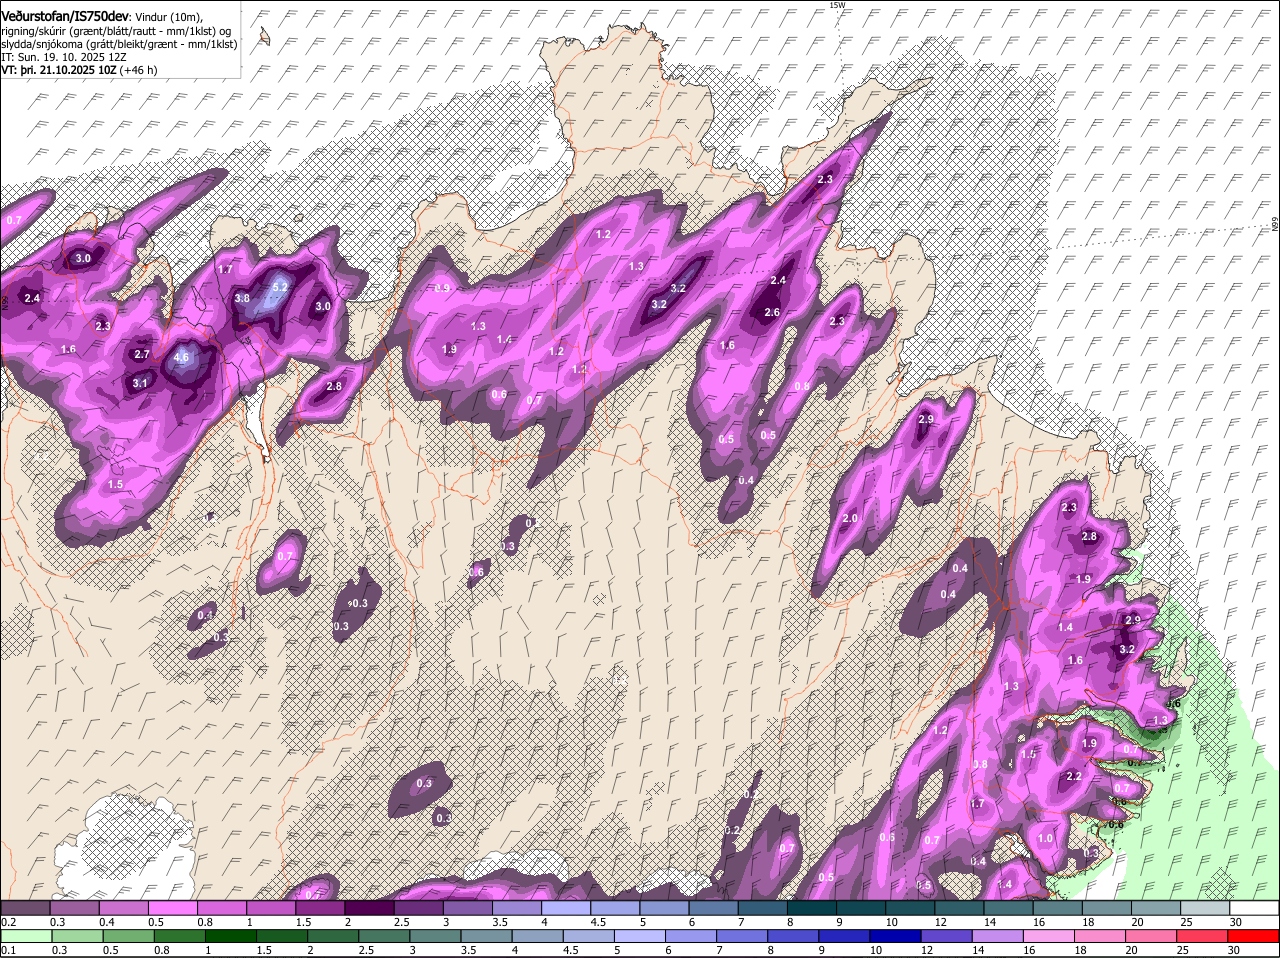The height and width of the screenshot is (958, 1280).
Task: Click the 5.2 precipitation peak value
Action: click(280, 287)
